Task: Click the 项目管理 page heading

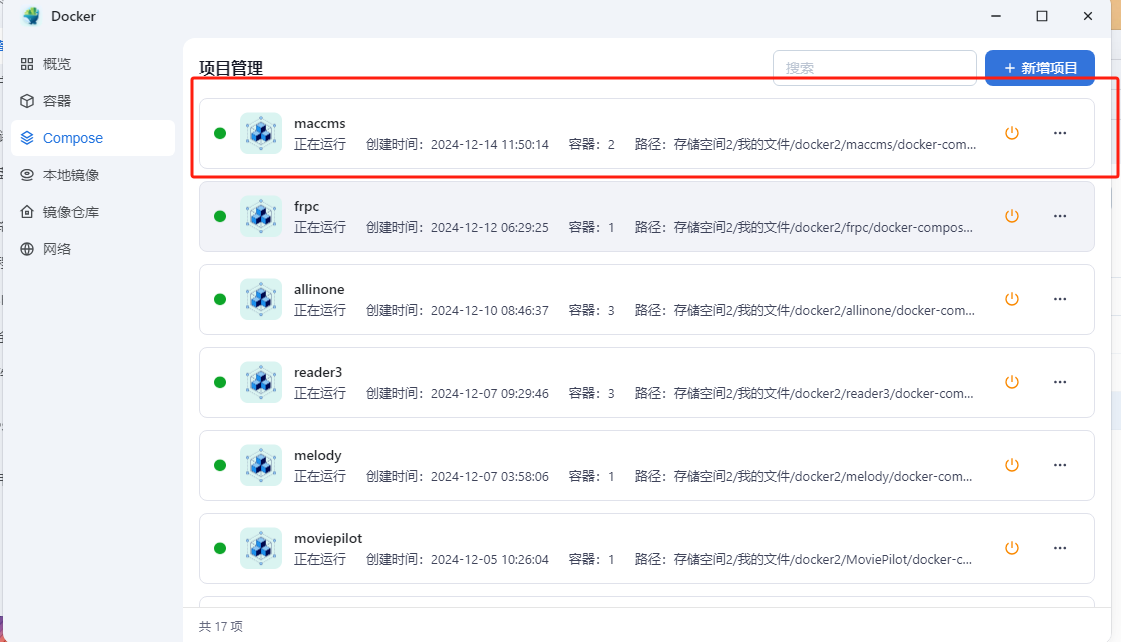Action: click(x=231, y=68)
